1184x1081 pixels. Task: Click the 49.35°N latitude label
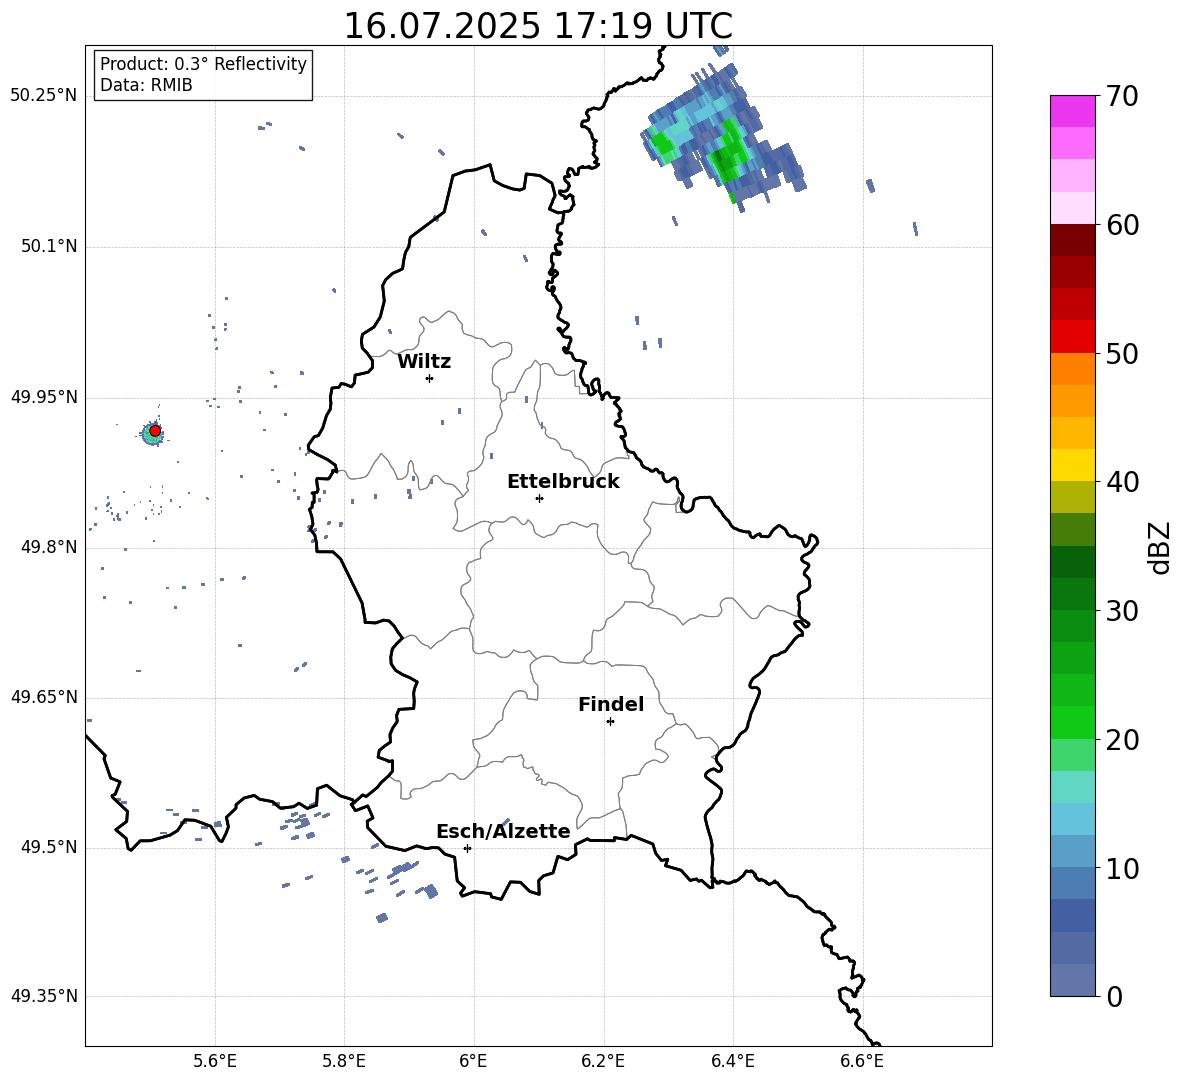point(44,996)
